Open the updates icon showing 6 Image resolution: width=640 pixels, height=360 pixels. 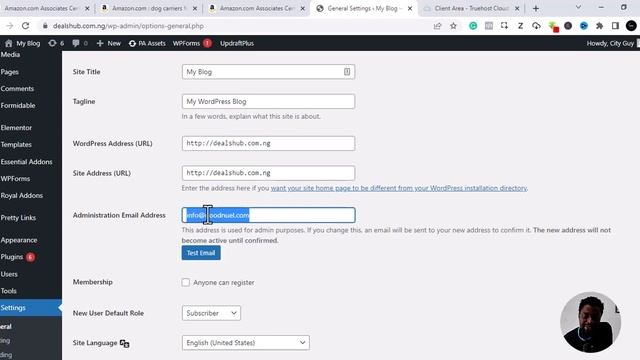point(56,43)
